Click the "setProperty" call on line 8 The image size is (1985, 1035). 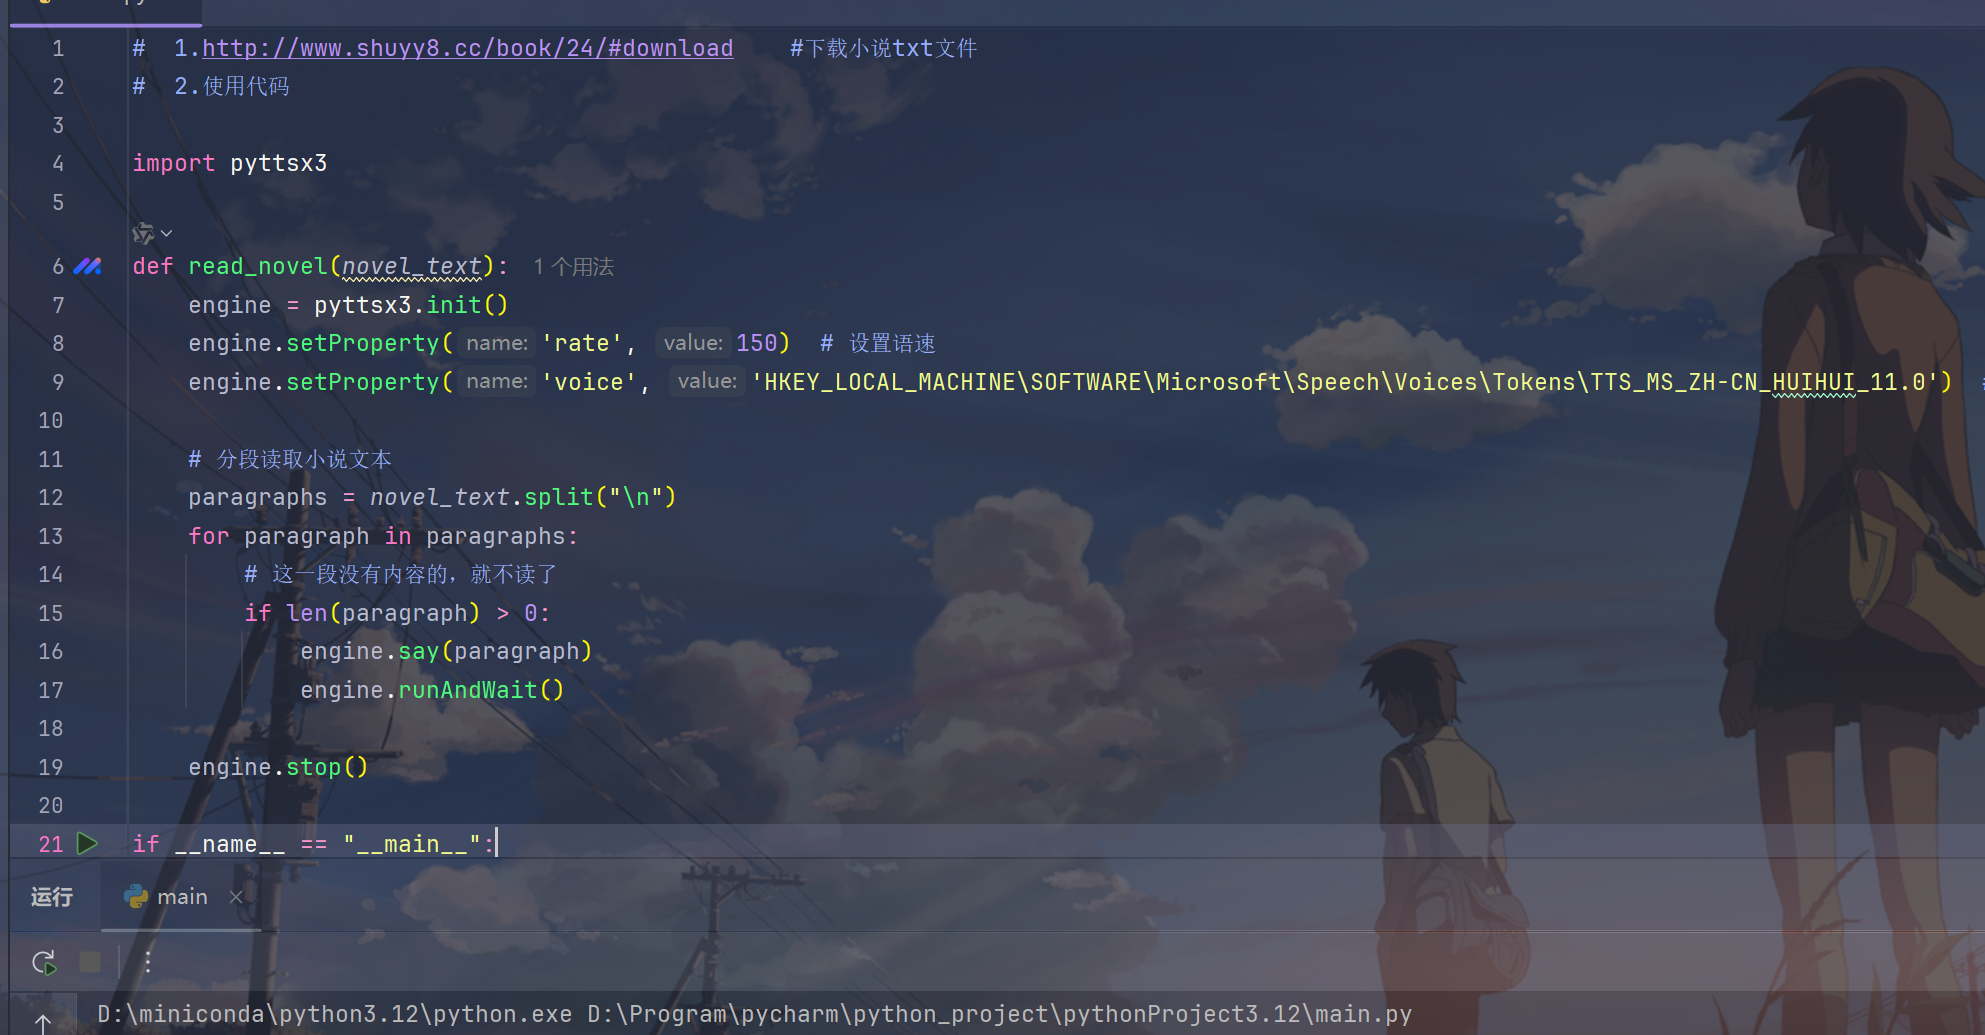pyautogui.click(x=363, y=343)
